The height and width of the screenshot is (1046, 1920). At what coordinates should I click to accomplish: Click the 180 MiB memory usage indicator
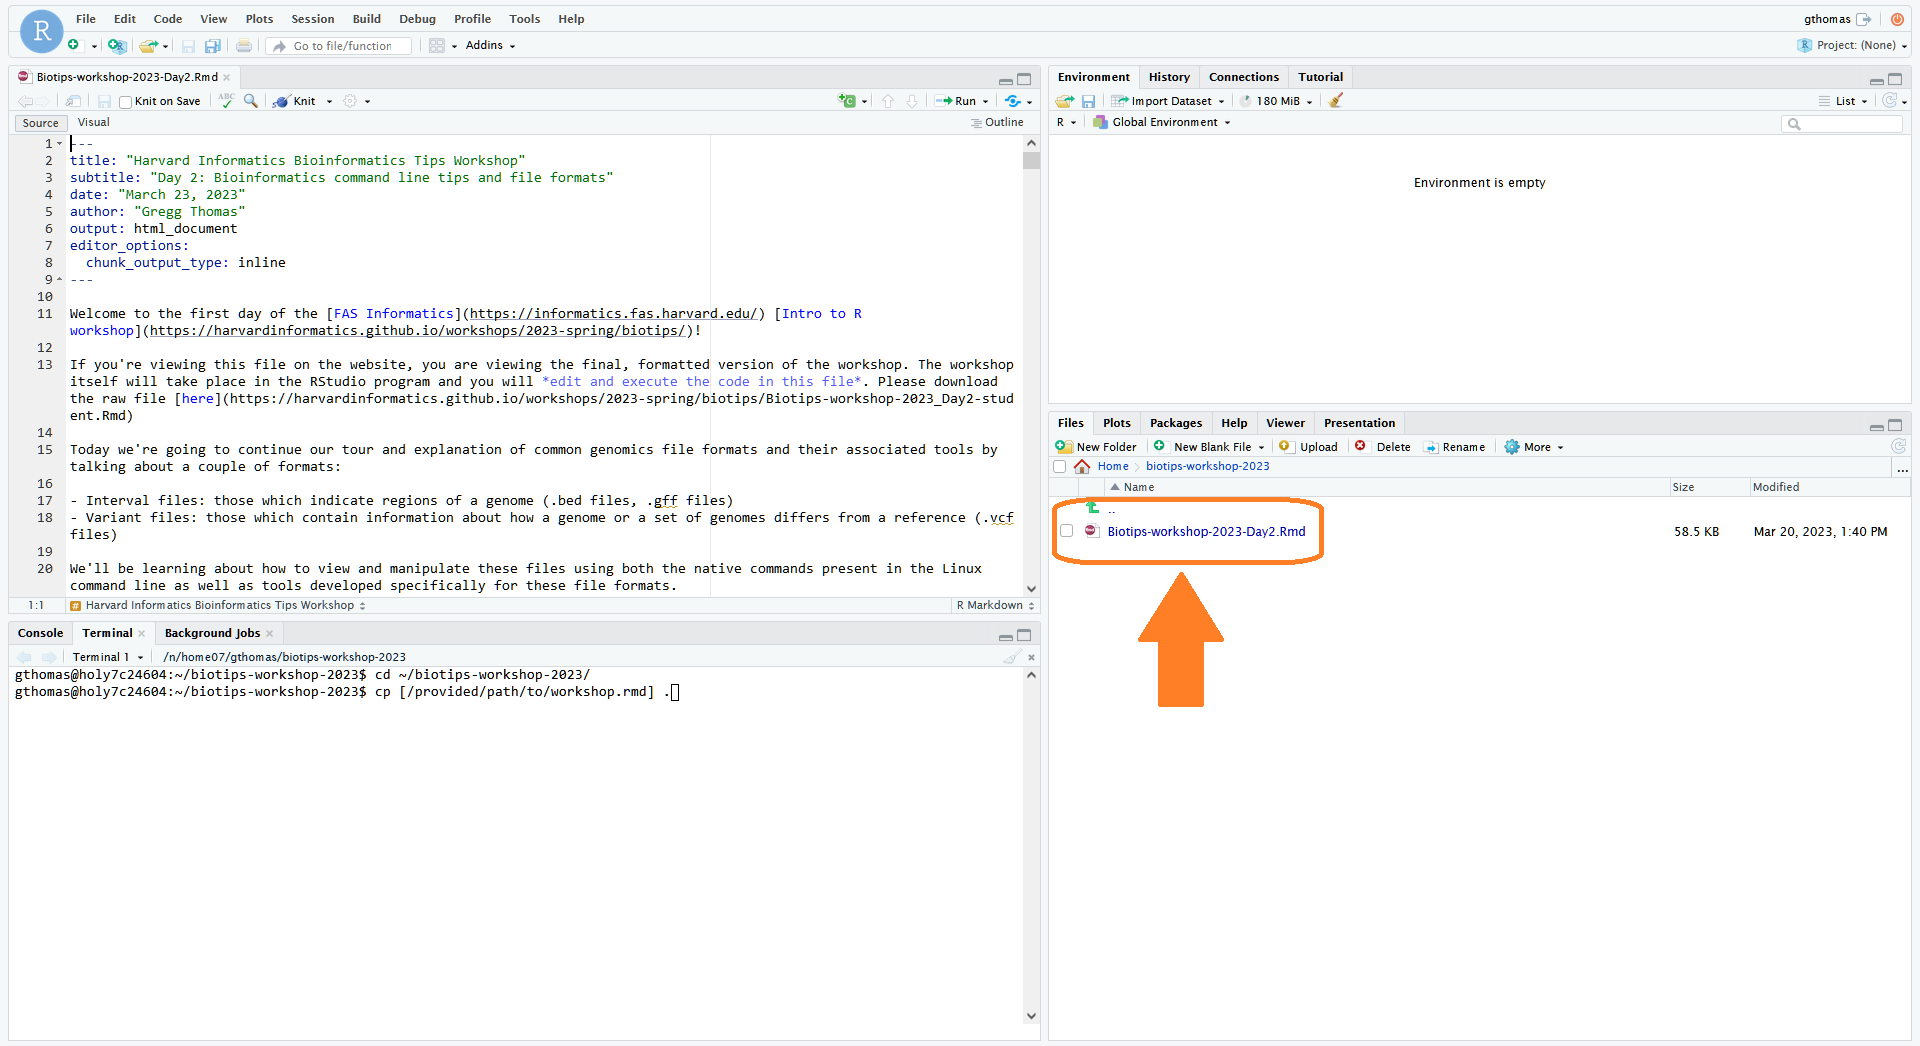(x=1276, y=101)
